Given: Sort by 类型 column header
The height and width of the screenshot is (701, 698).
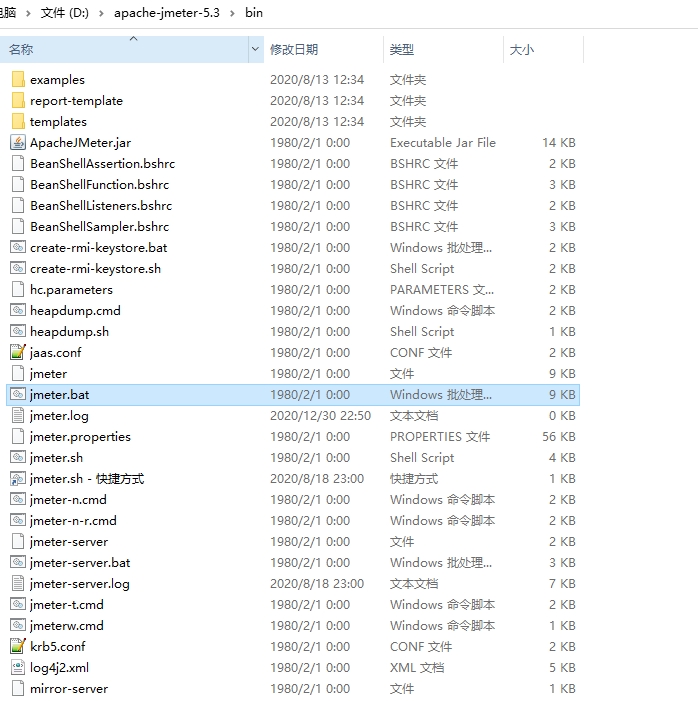Looking at the screenshot, I should tap(444, 49).
